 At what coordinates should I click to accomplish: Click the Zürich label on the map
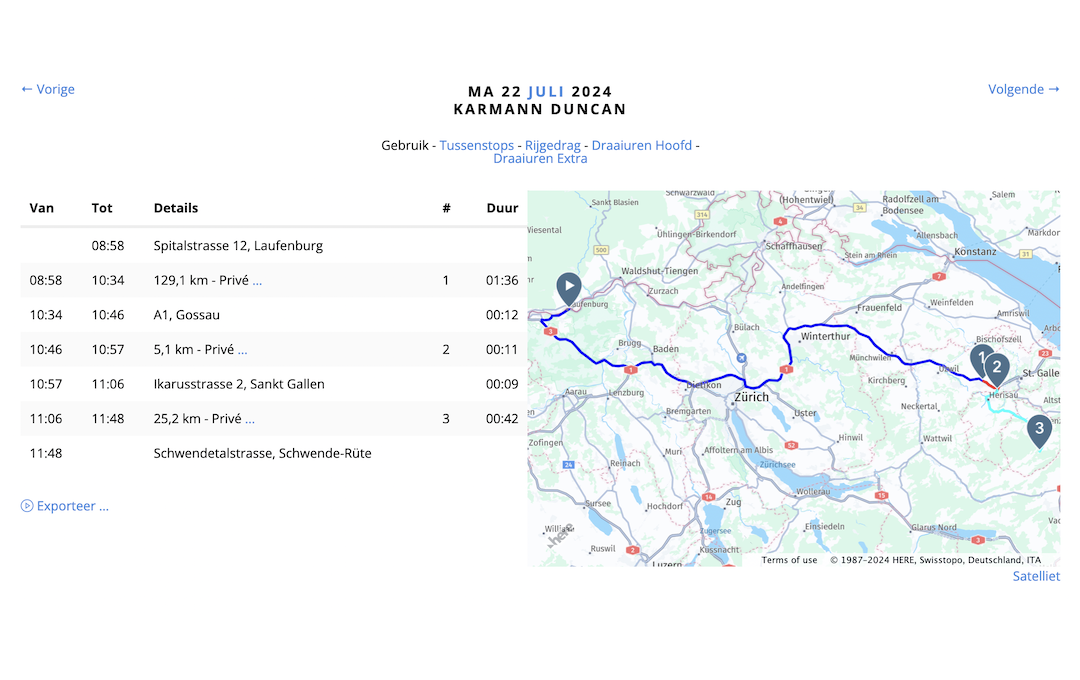pos(751,397)
